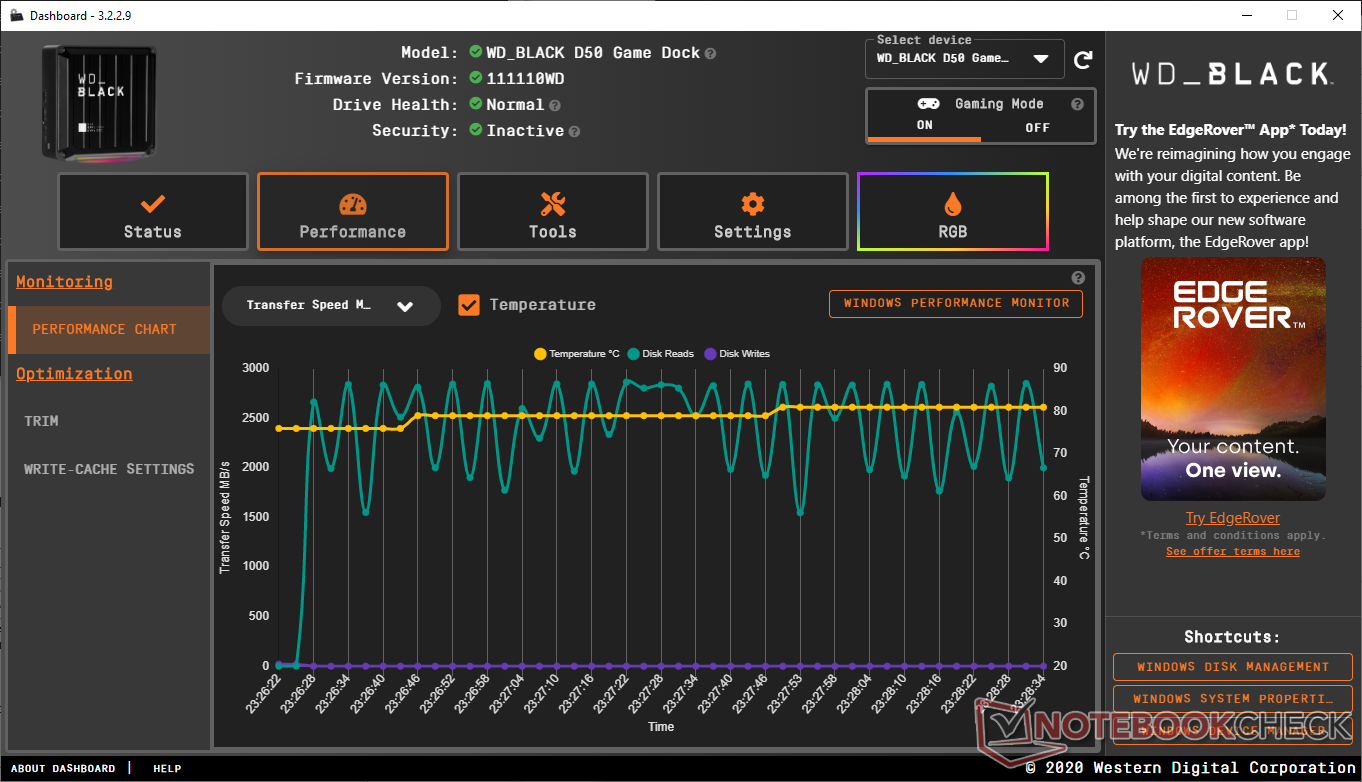The height and width of the screenshot is (782, 1362).
Task: Open Help in the footer
Action: (x=167, y=769)
